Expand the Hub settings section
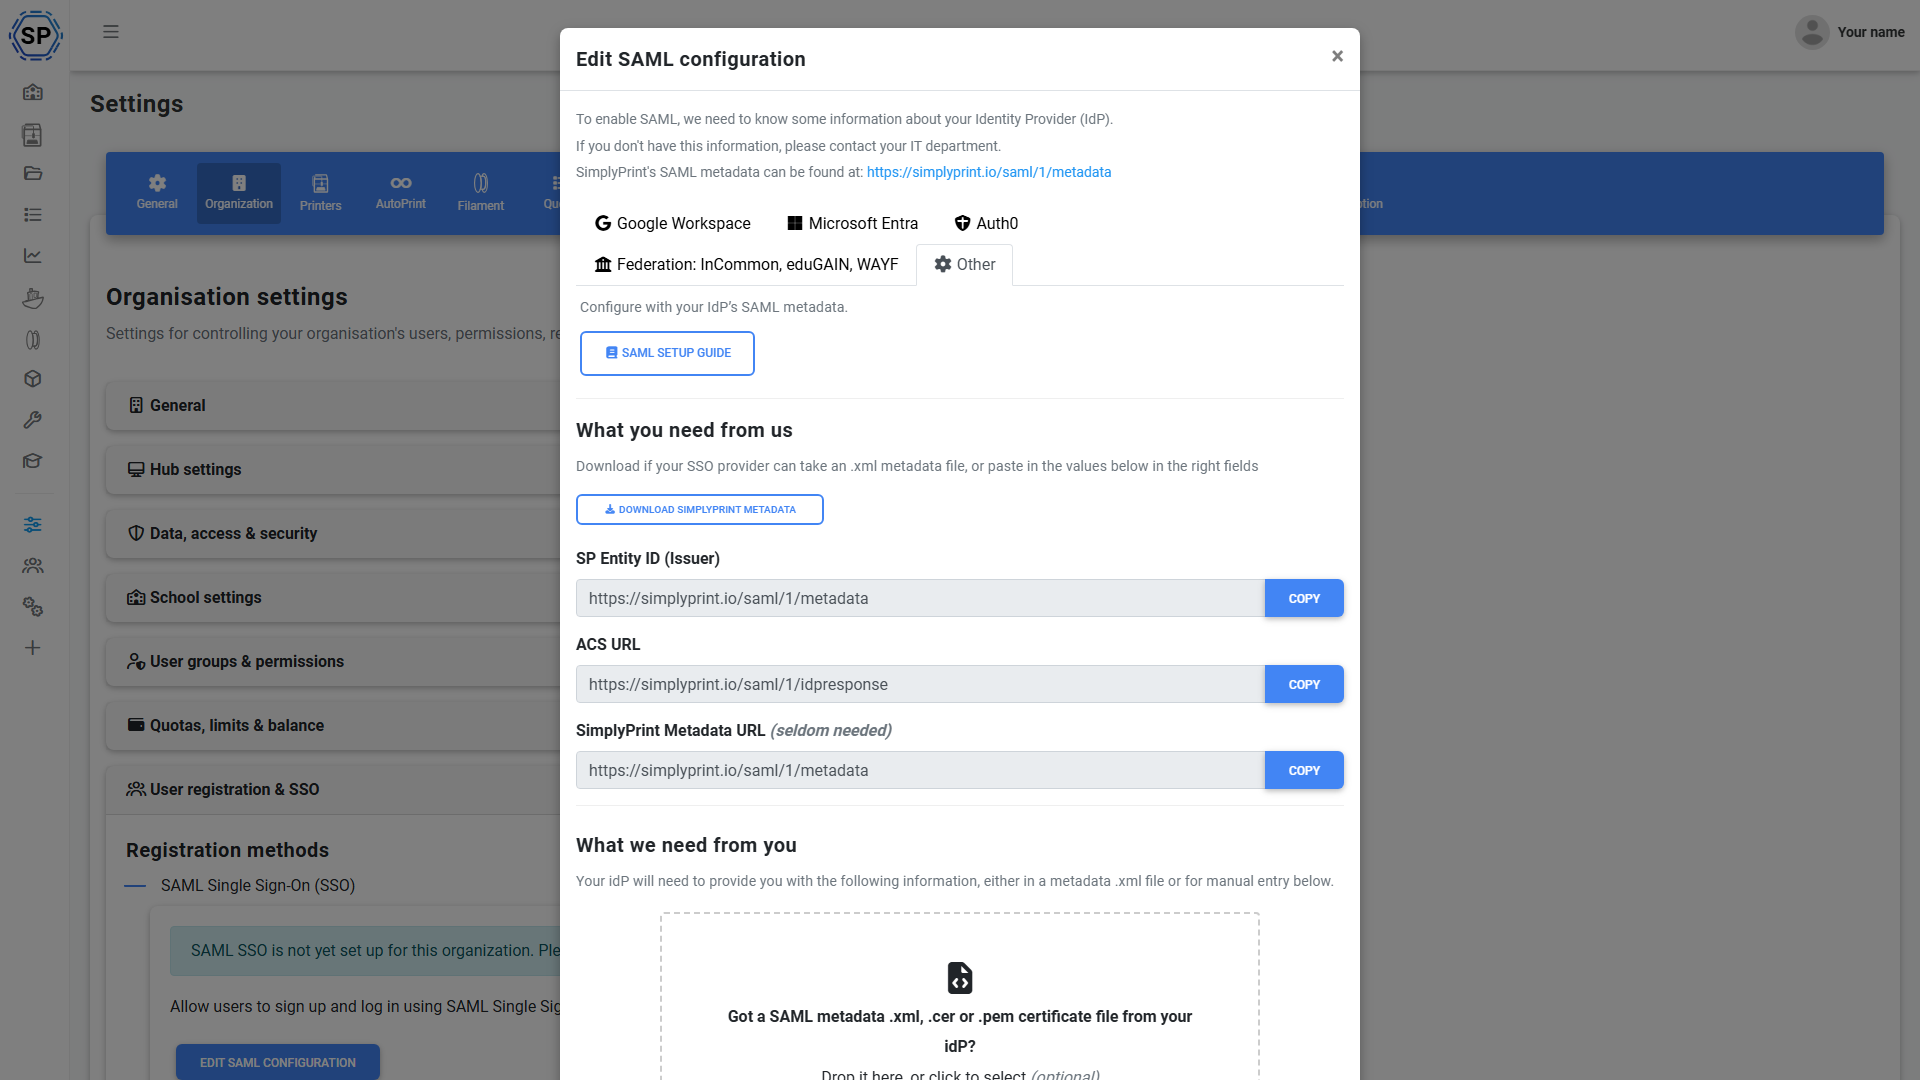 coord(333,470)
